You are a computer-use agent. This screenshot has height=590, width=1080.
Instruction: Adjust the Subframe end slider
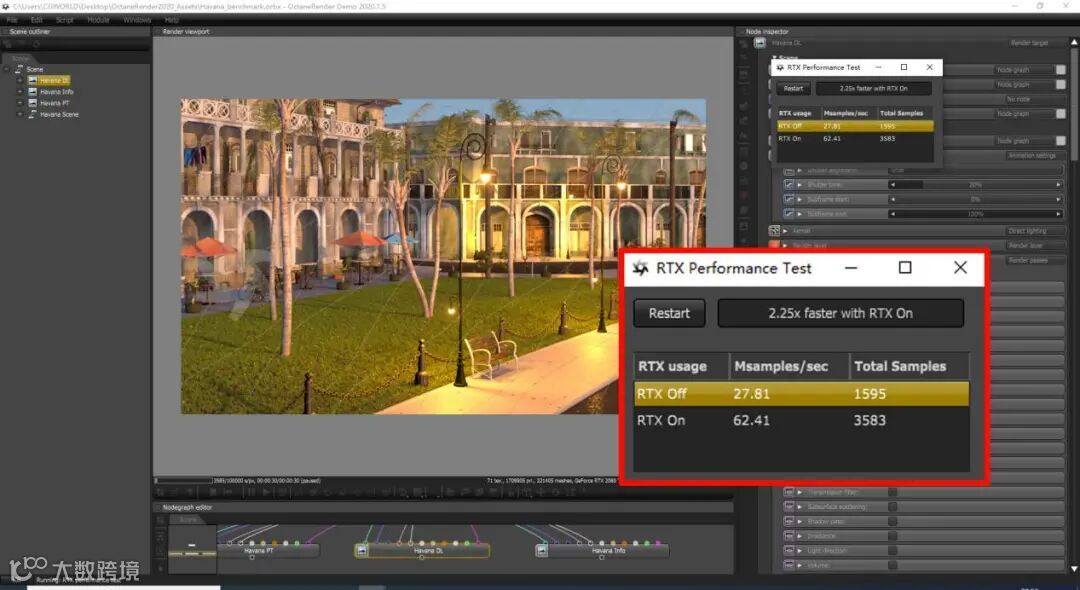(x=975, y=214)
